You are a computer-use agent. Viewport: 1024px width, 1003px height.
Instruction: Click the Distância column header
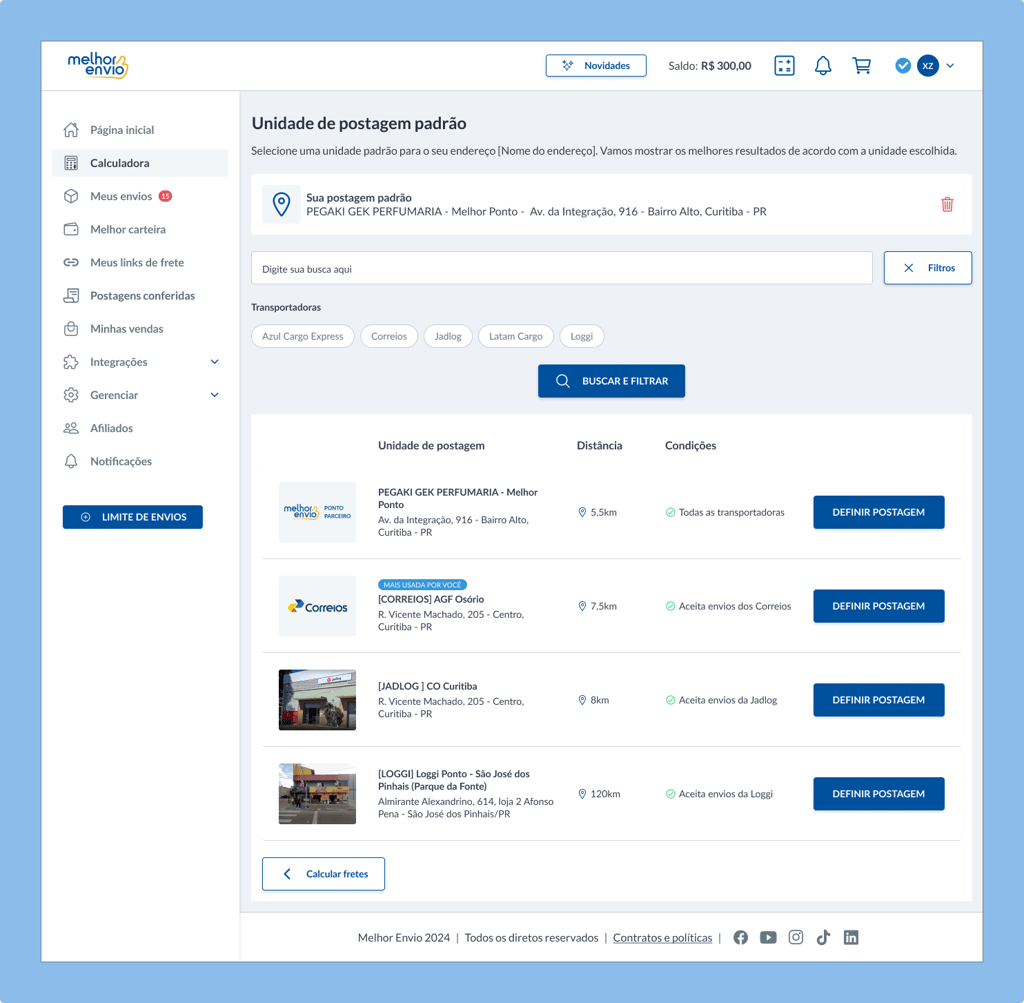pyautogui.click(x=600, y=445)
